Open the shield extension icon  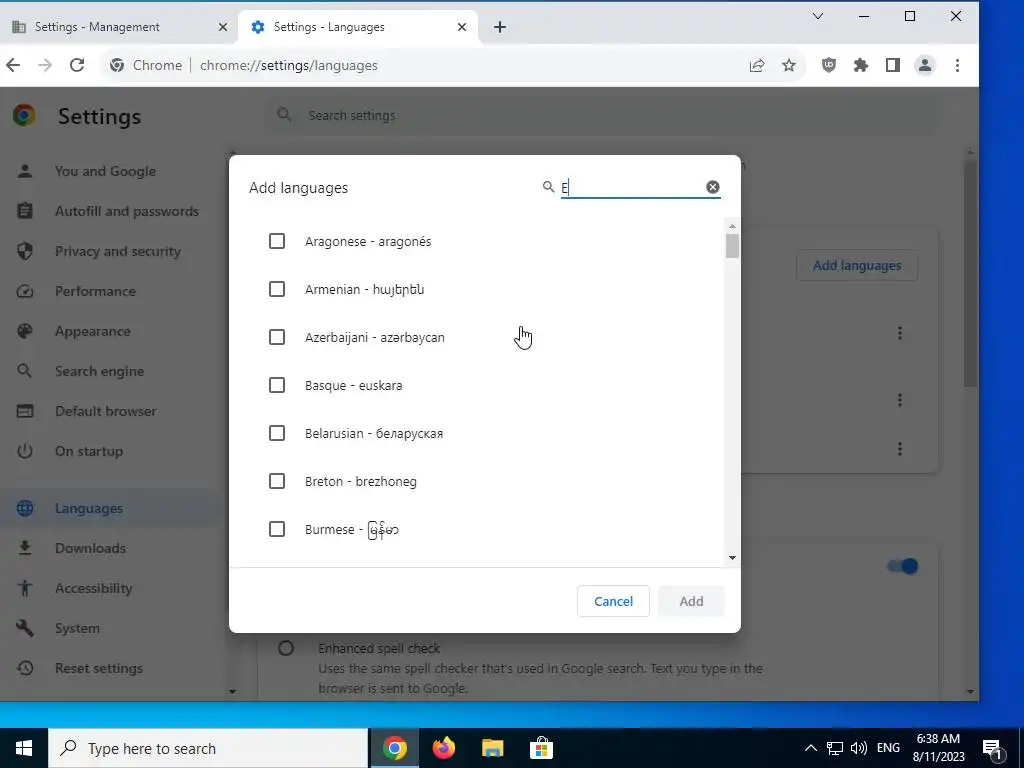pos(829,65)
